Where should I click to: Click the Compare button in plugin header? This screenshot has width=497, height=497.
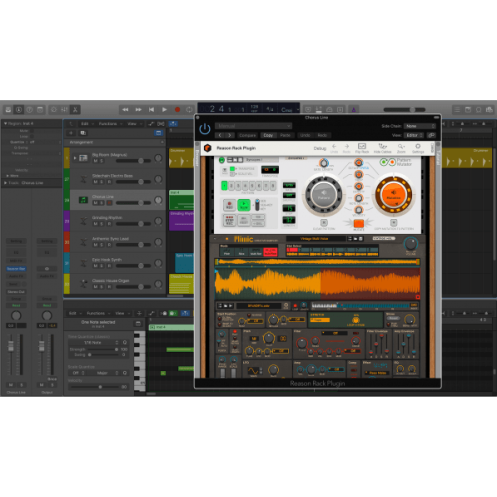[247, 135]
